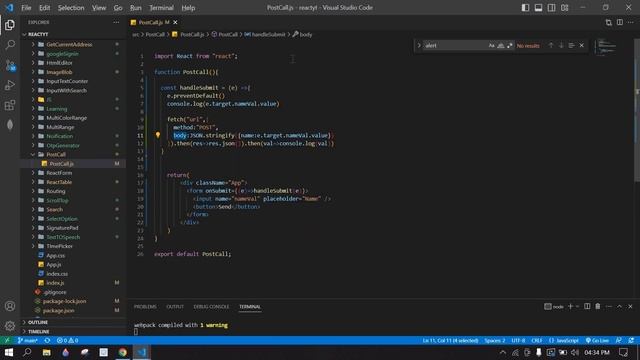The height and width of the screenshot is (360, 640).
Task: Click Spaces: 2 indentation setting
Action: tap(495, 340)
